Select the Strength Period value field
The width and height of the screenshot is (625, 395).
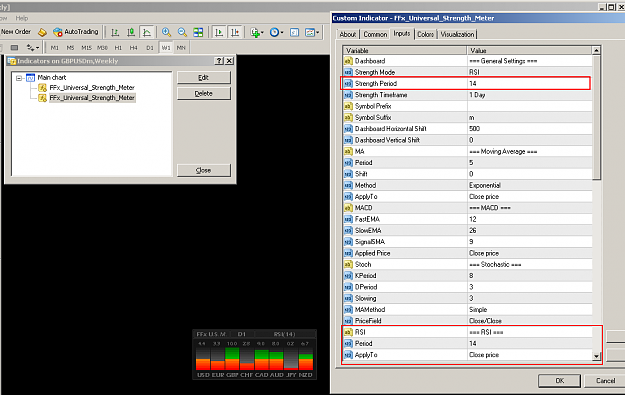[529, 83]
